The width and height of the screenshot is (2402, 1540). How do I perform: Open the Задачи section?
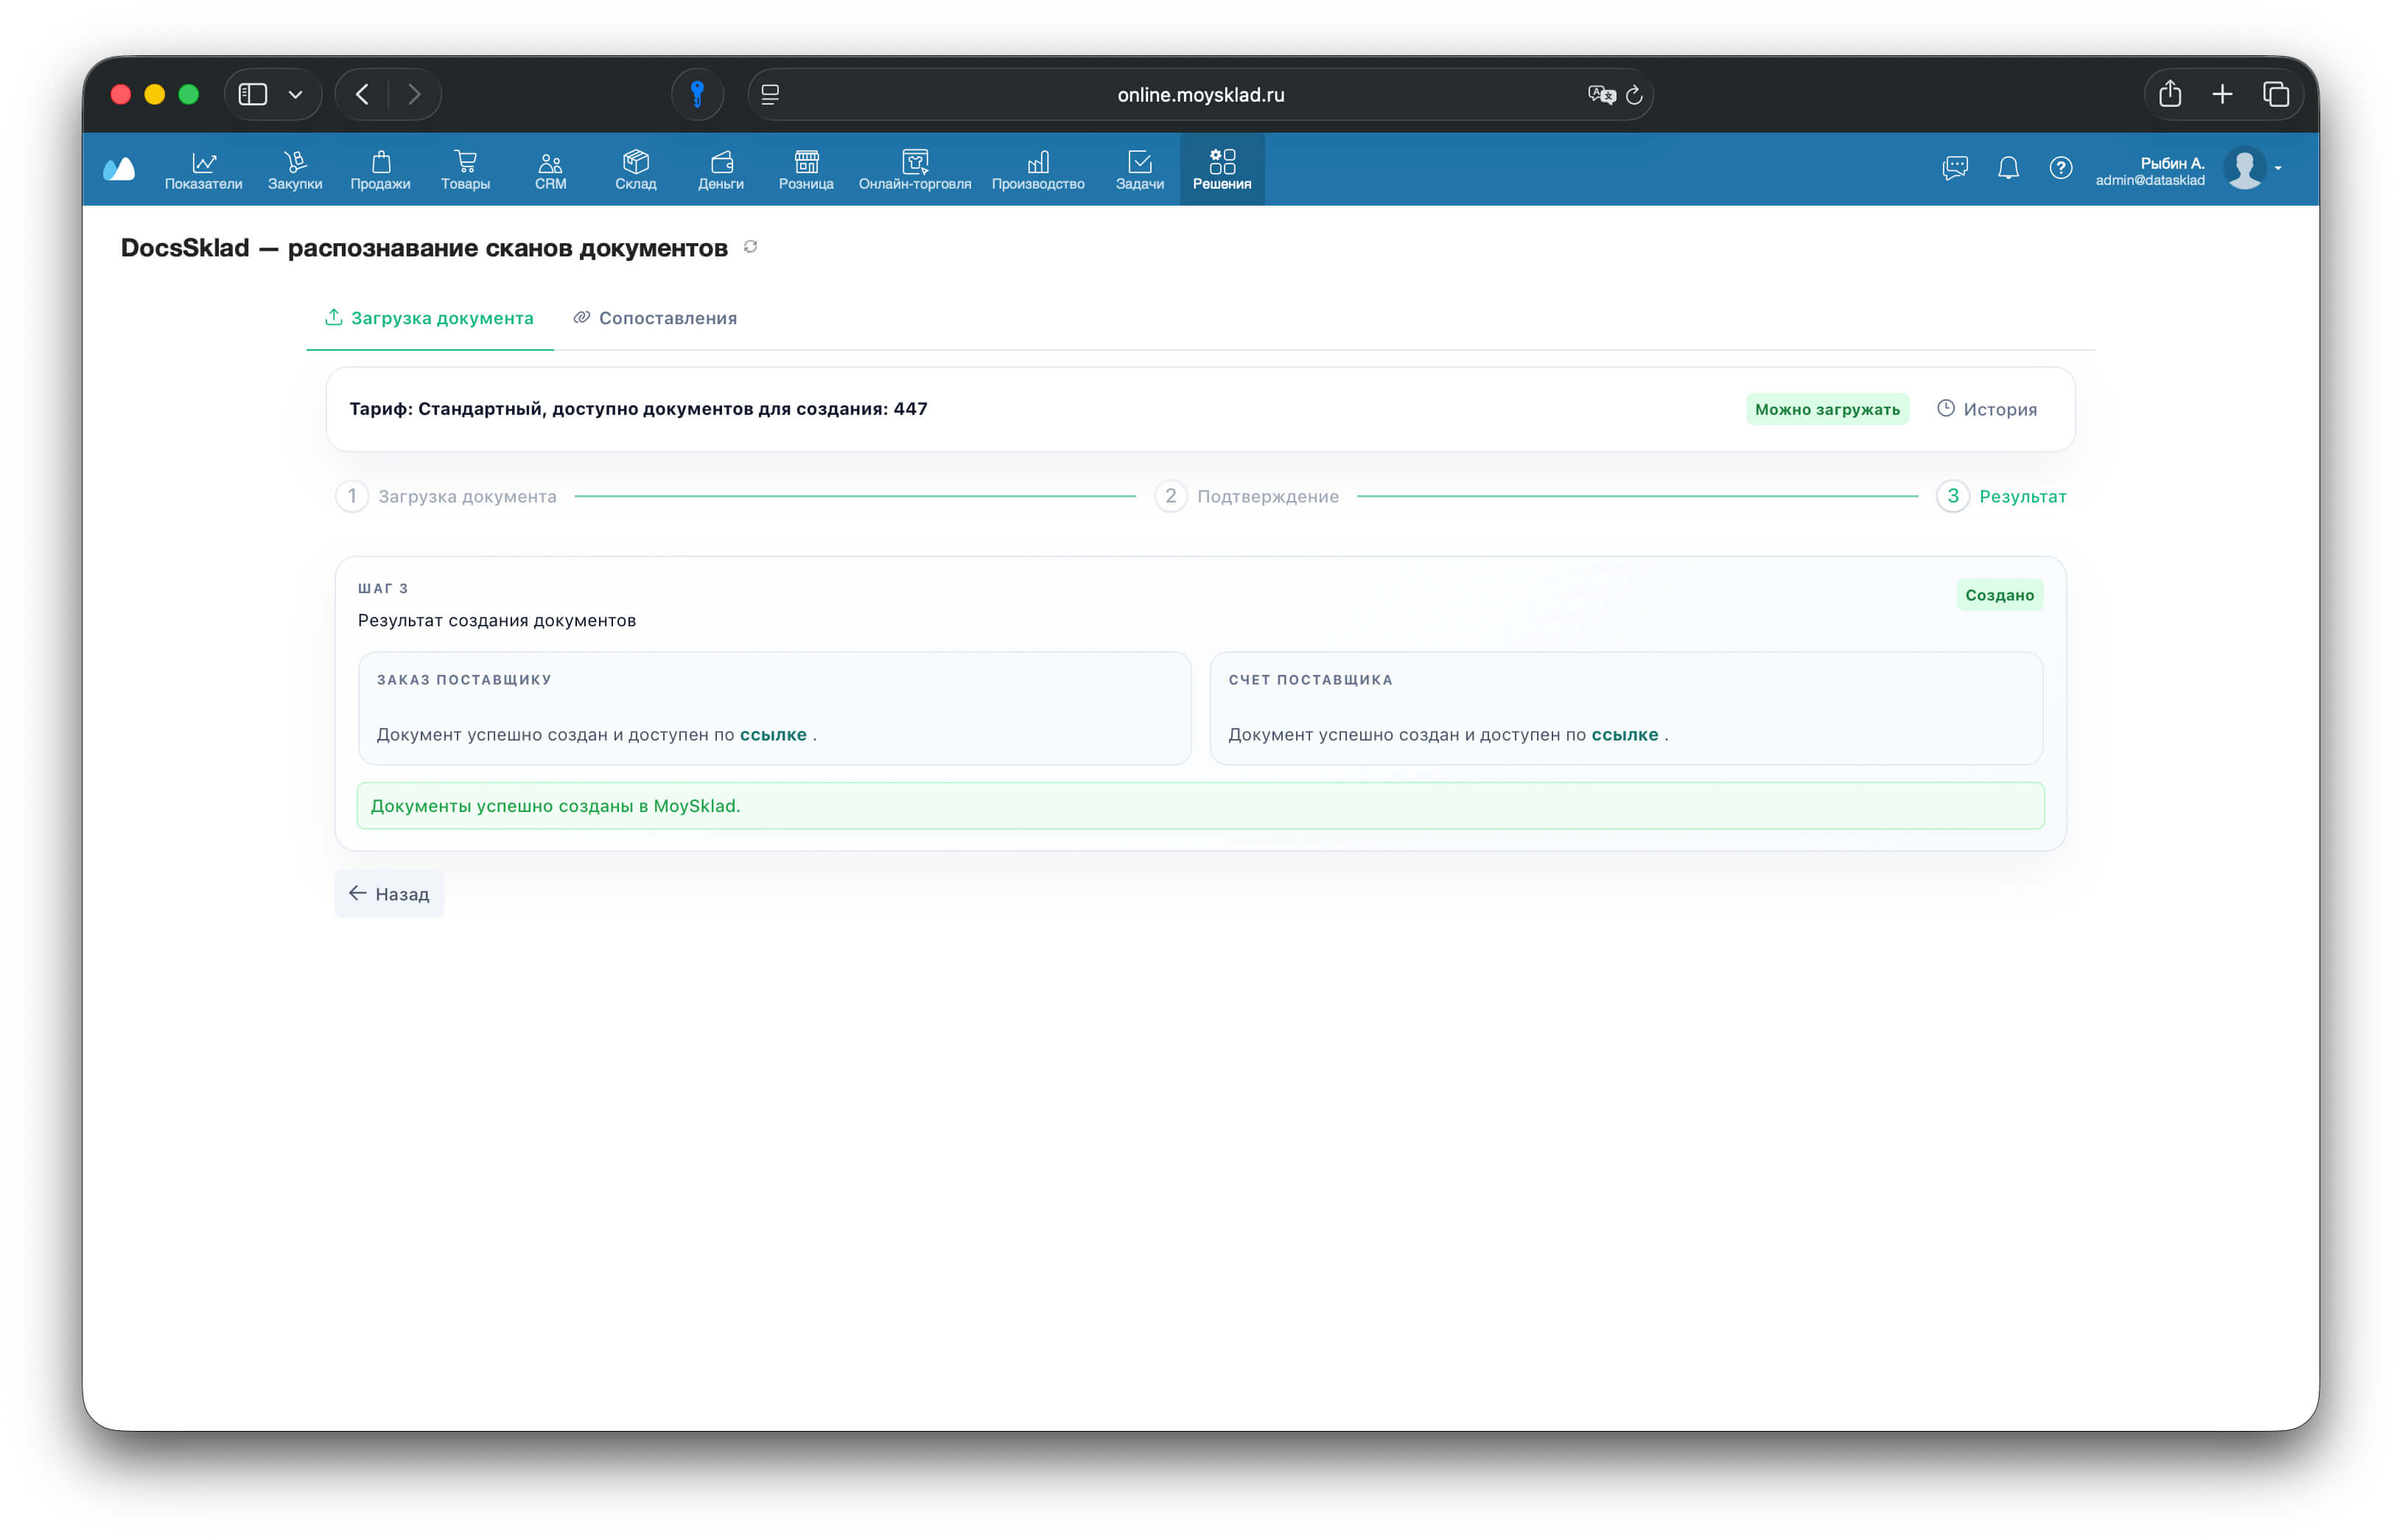click(1140, 169)
